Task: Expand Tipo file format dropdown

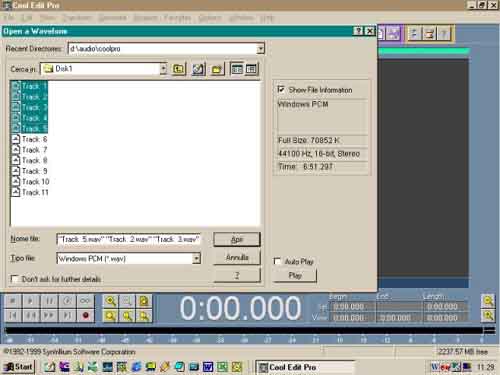Action: pyautogui.click(x=196, y=258)
